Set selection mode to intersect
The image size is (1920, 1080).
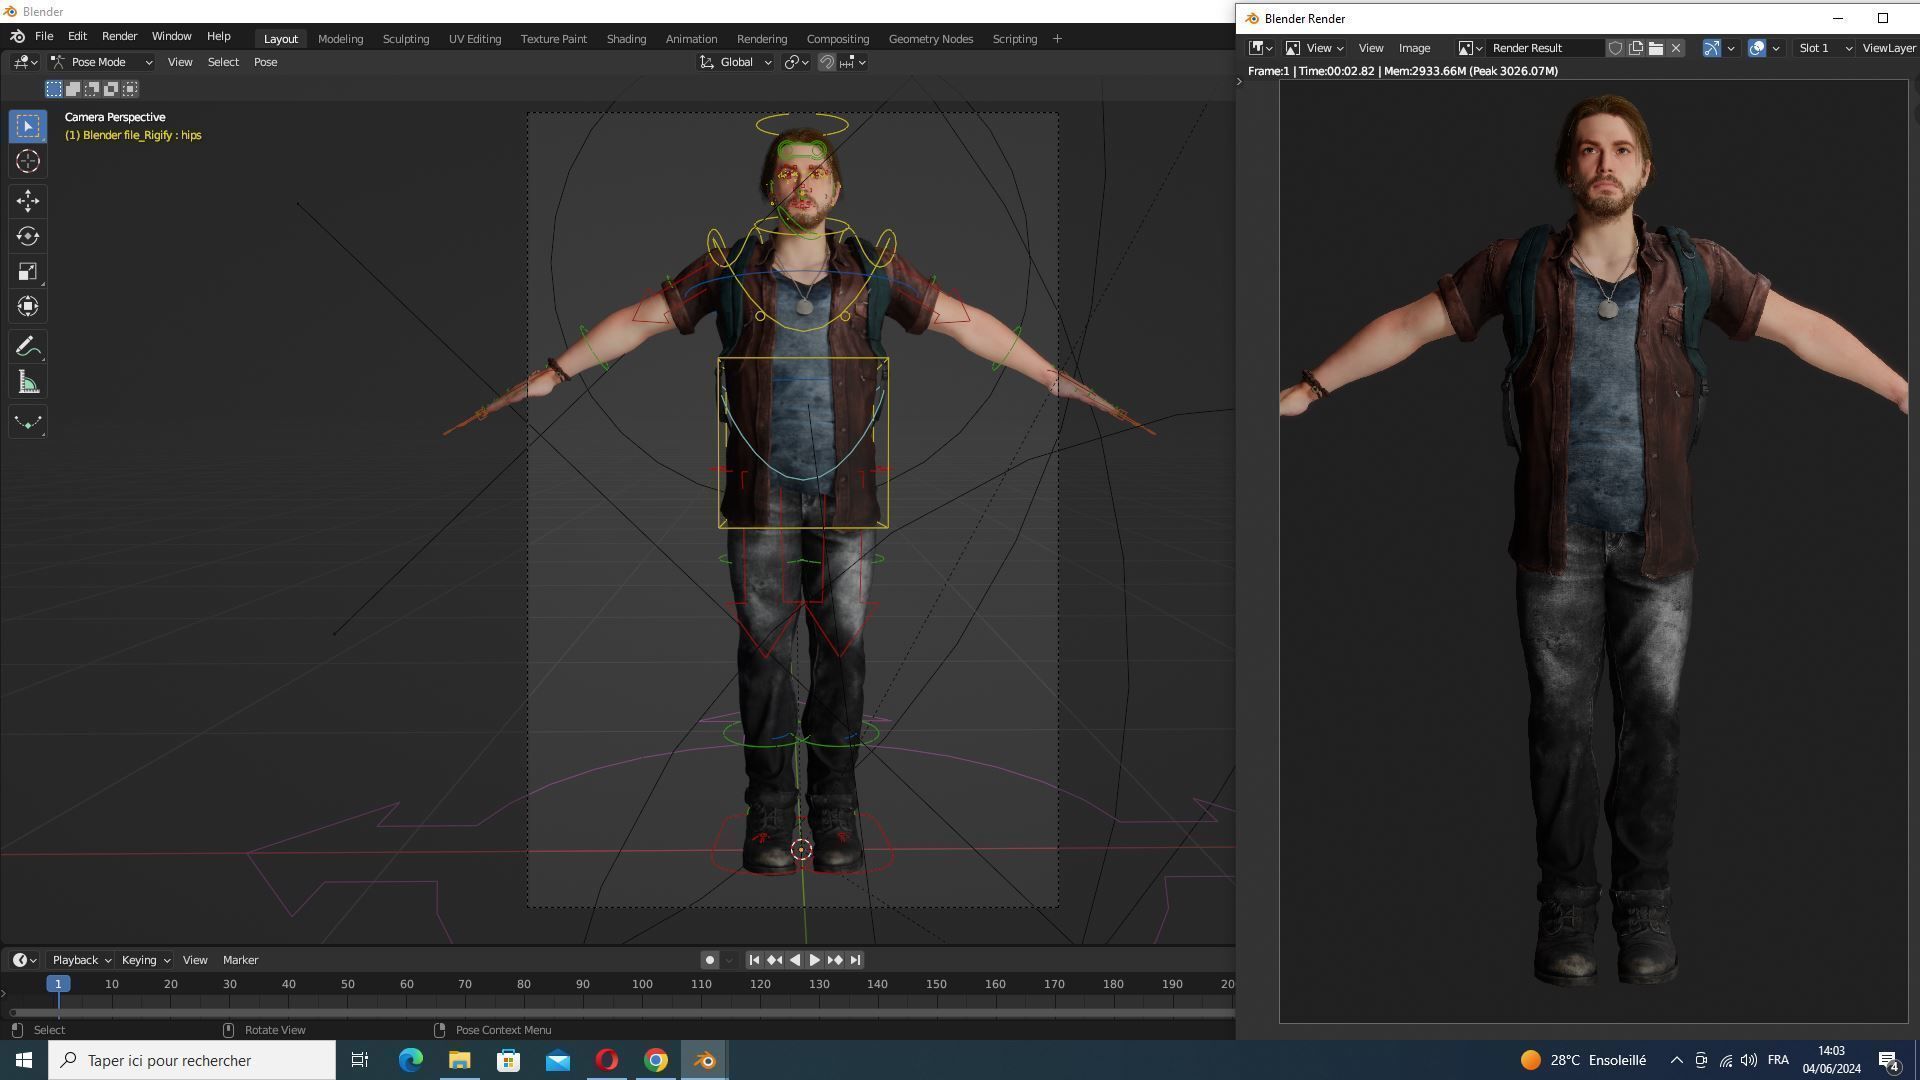(130, 89)
